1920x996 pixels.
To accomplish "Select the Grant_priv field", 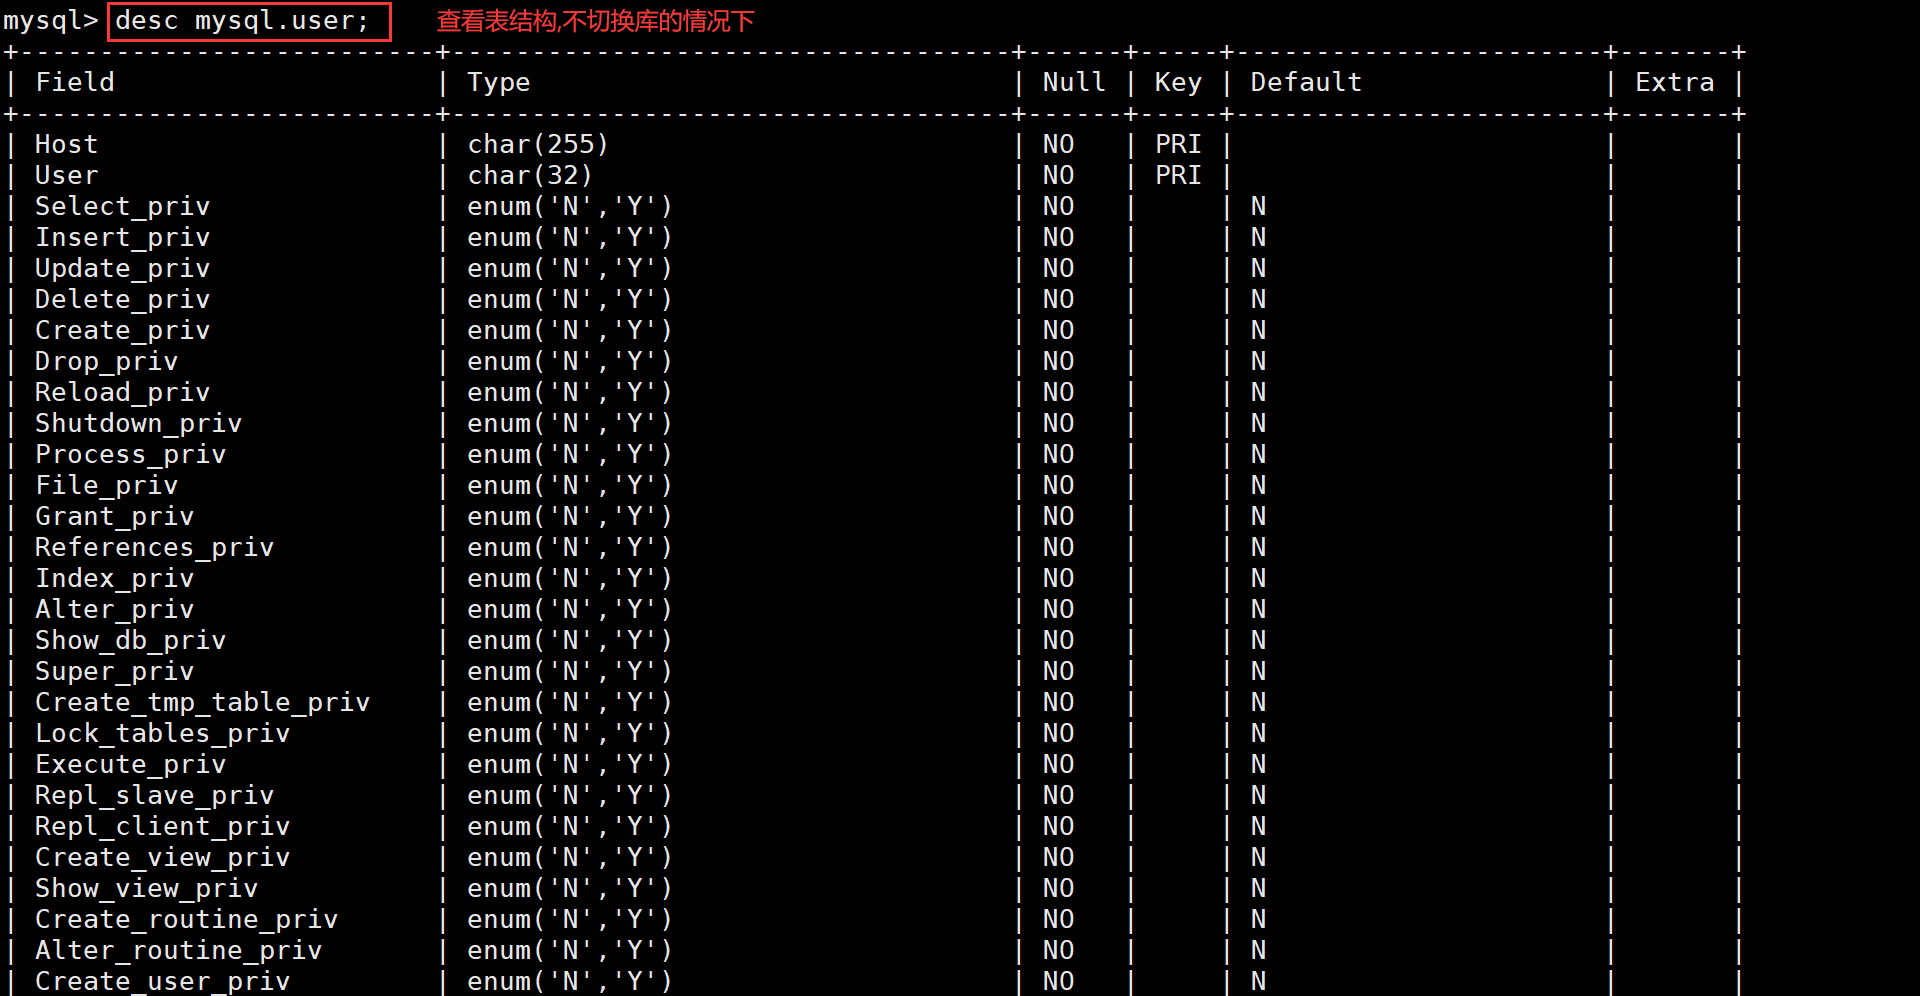I will coord(115,516).
